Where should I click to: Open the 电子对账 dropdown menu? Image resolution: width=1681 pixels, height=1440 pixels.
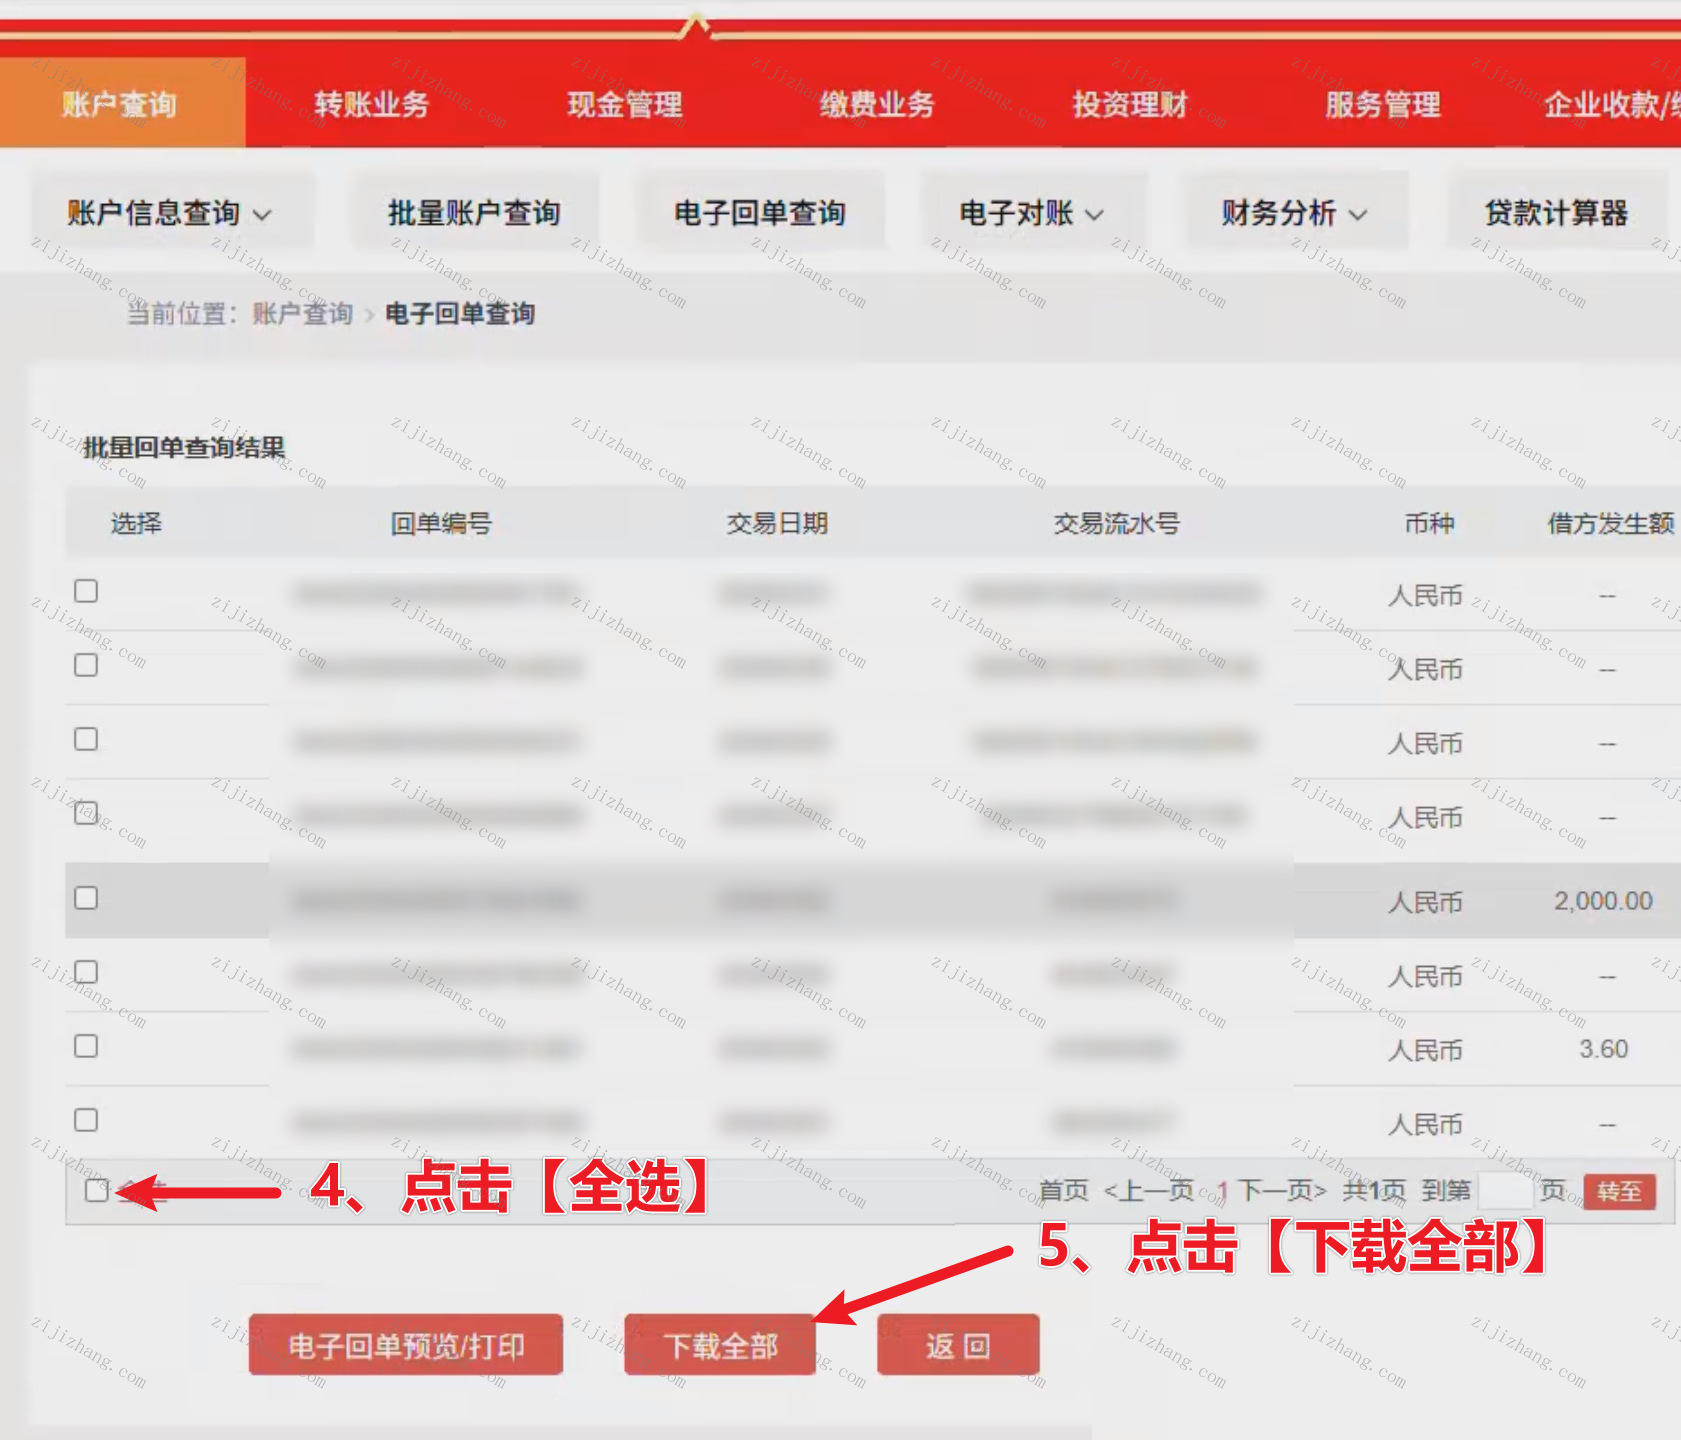pyautogui.click(x=1031, y=213)
